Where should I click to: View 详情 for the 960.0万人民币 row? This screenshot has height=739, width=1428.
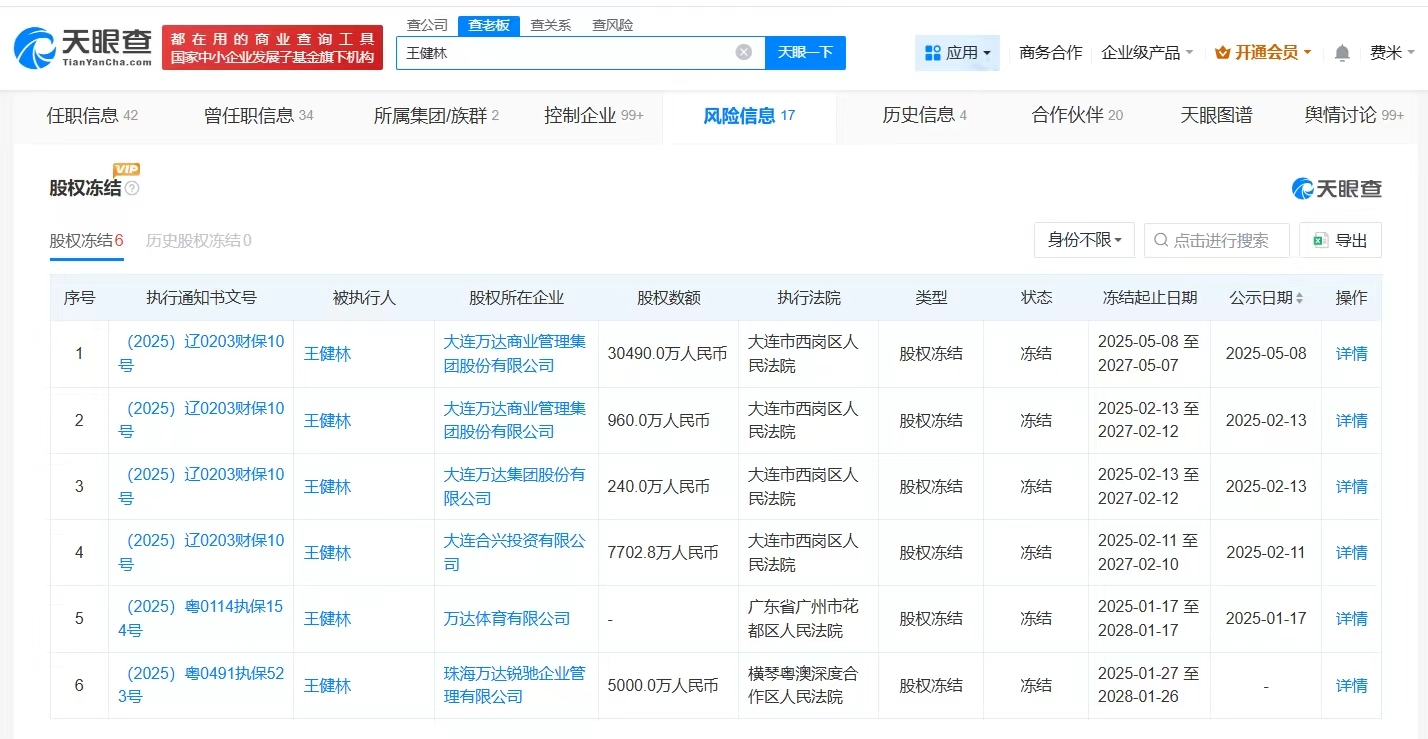(x=1352, y=420)
